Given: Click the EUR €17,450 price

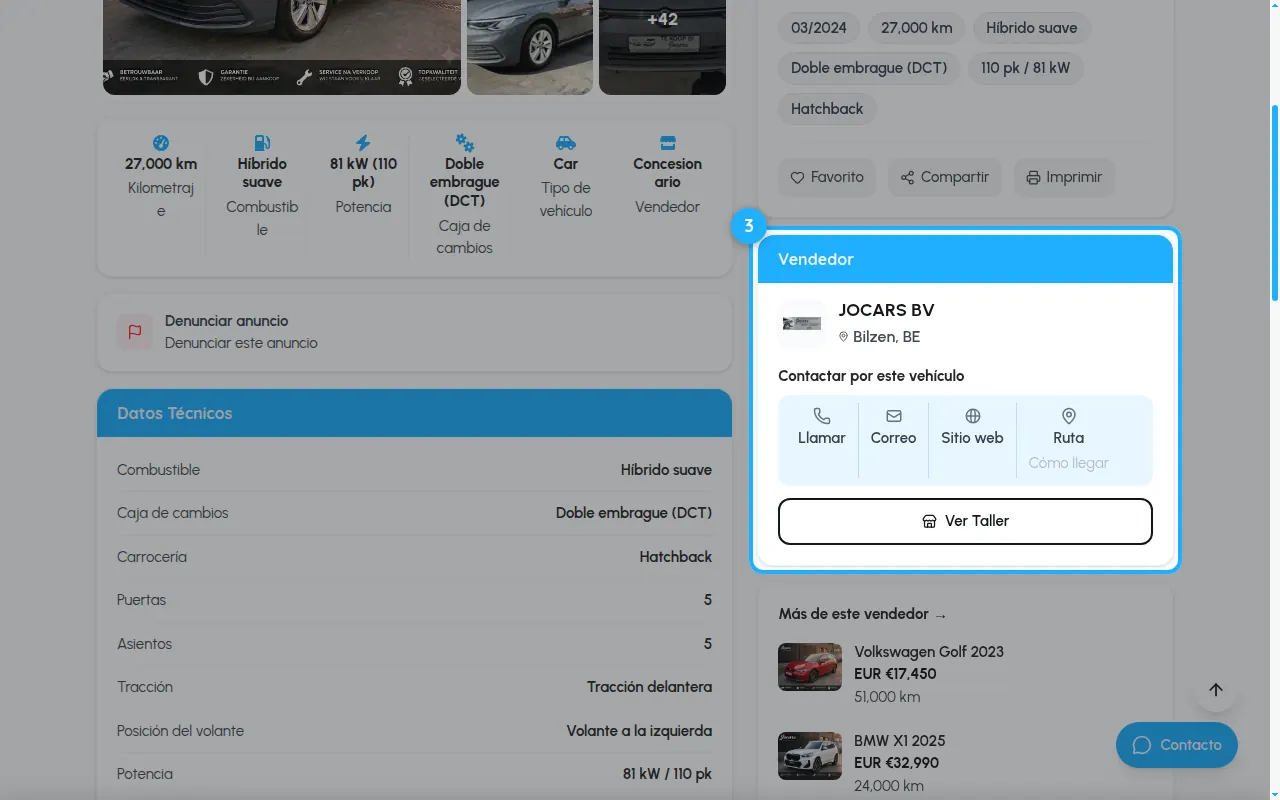Looking at the screenshot, I should pyautogui.click(x=895, y=674).
